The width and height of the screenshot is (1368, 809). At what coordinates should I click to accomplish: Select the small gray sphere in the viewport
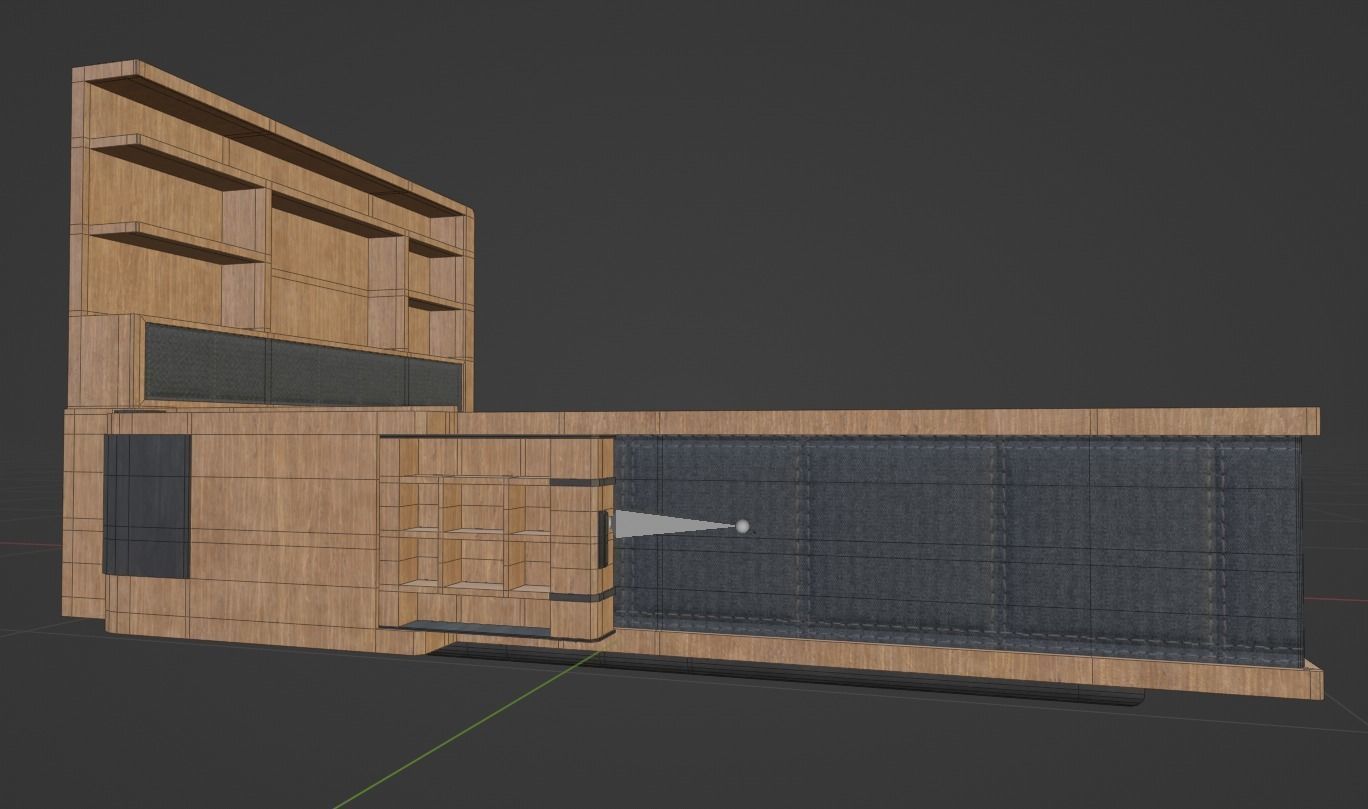(742, 526)
